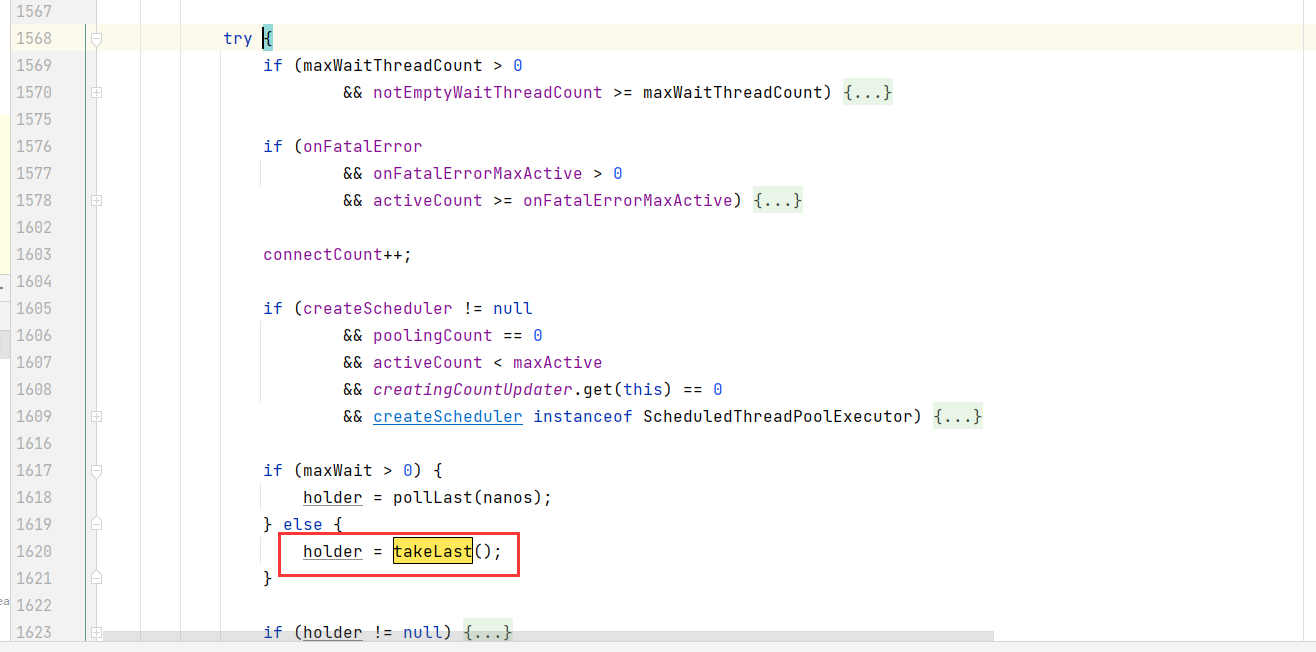Click the poolingCount variable
Screen dimensions: 1316x652
click(432, 336)
